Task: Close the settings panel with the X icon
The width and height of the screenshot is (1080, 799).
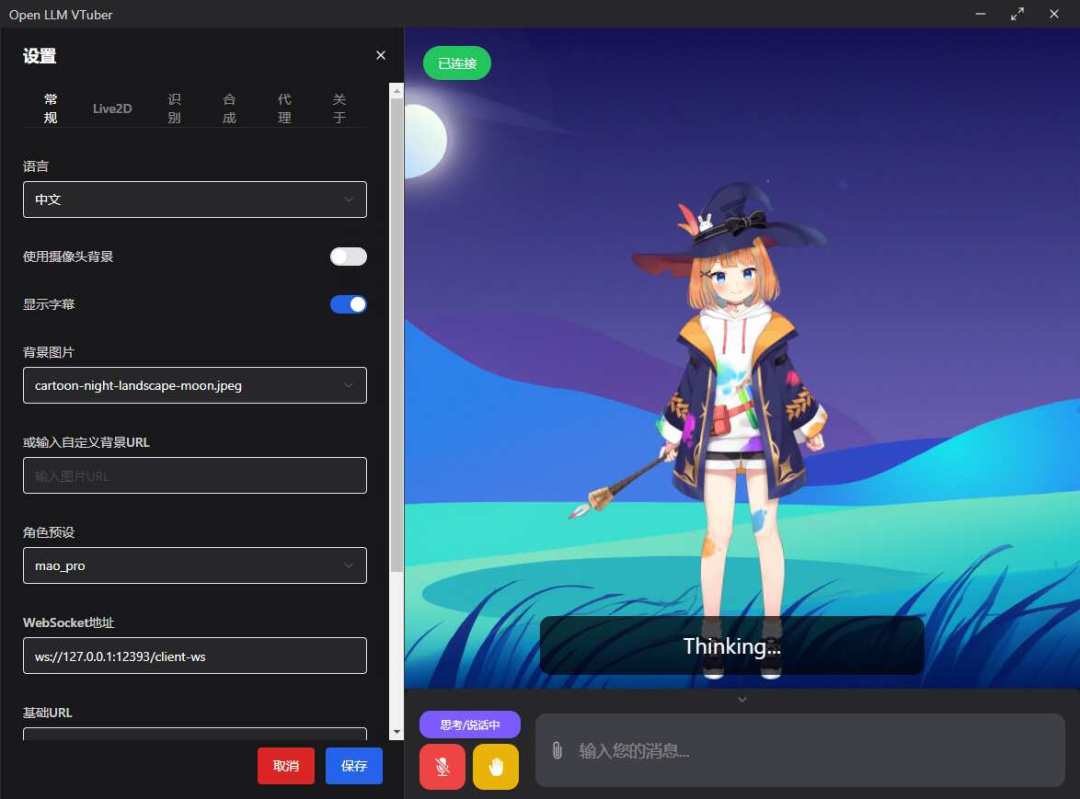Action: [x=381, y=55]
